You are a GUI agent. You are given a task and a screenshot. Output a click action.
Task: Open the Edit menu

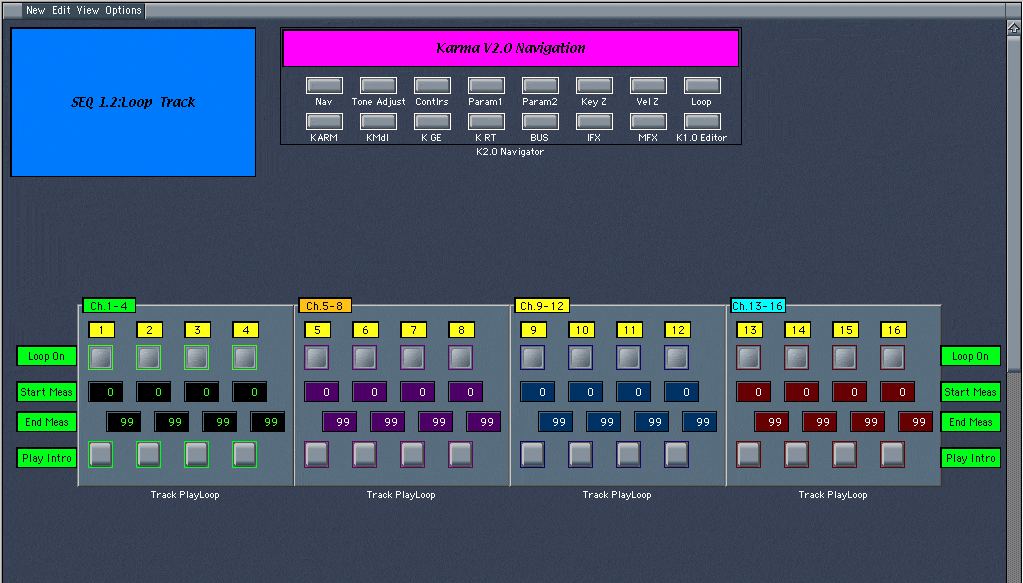click(x=61, y=10)
